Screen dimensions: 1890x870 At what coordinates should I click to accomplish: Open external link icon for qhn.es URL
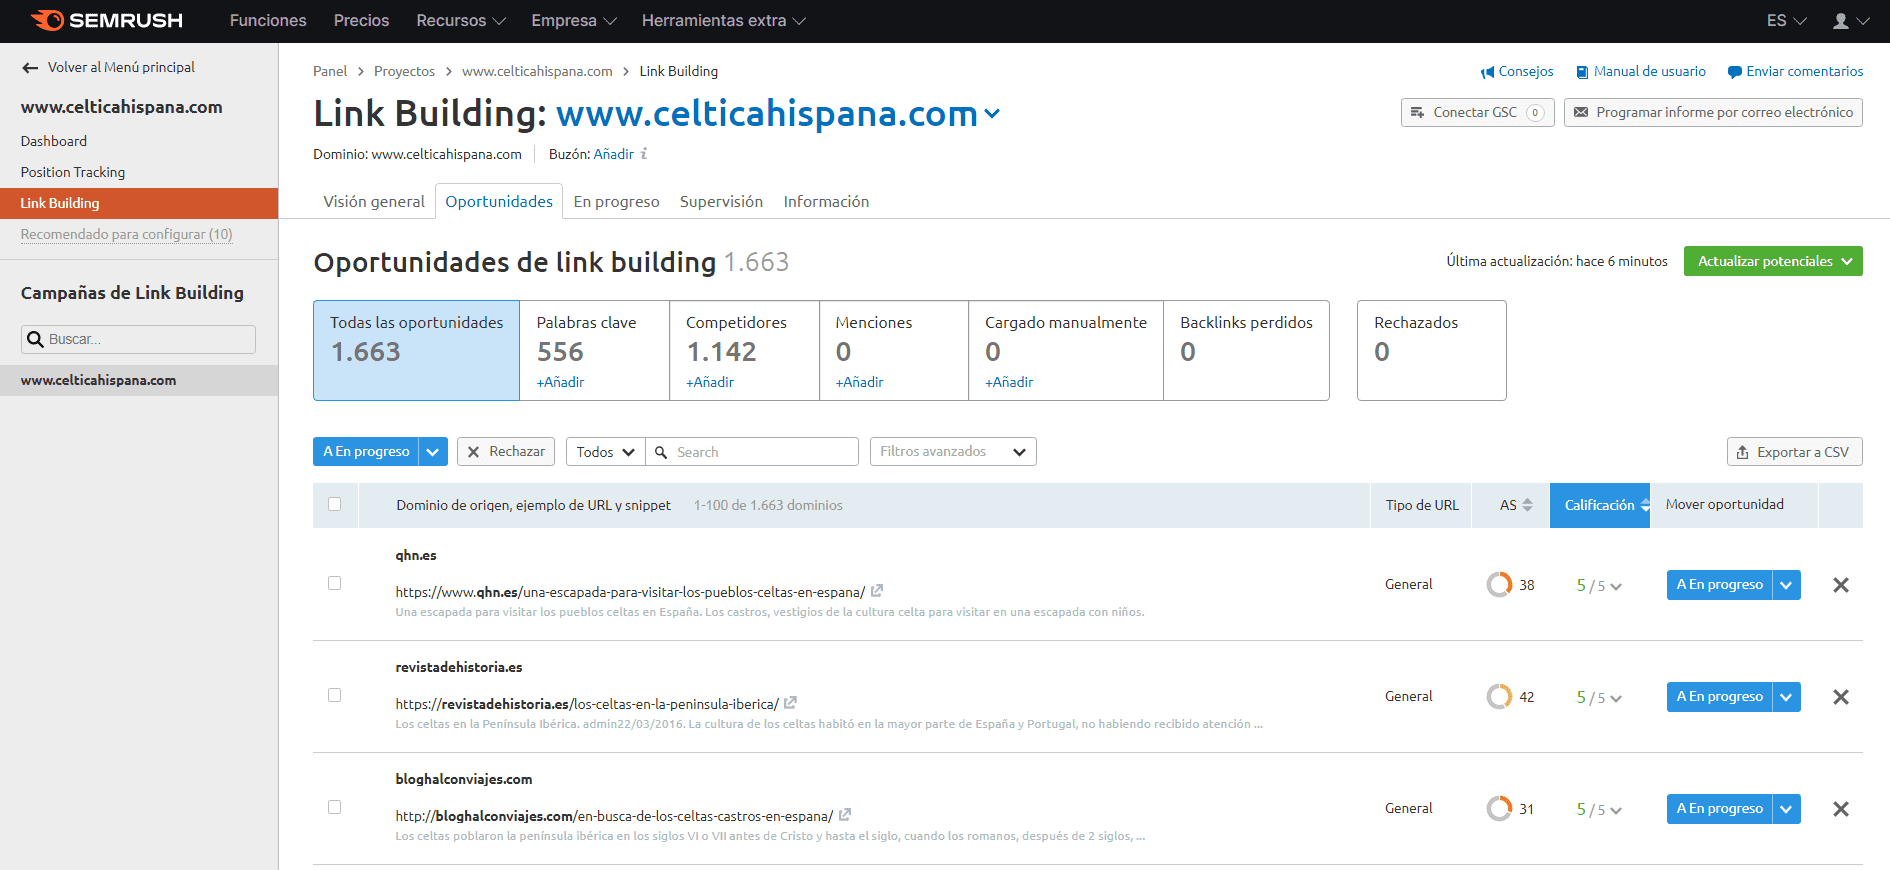[877, 591]
